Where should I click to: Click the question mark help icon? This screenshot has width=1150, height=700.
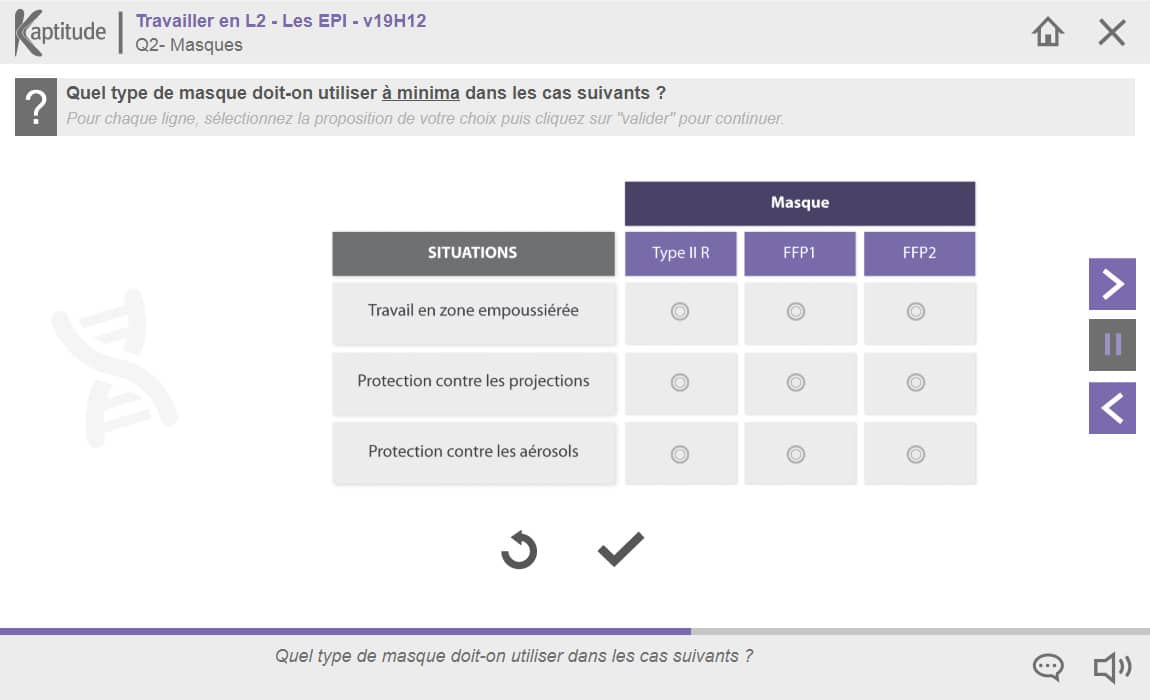tap(35, 107)
